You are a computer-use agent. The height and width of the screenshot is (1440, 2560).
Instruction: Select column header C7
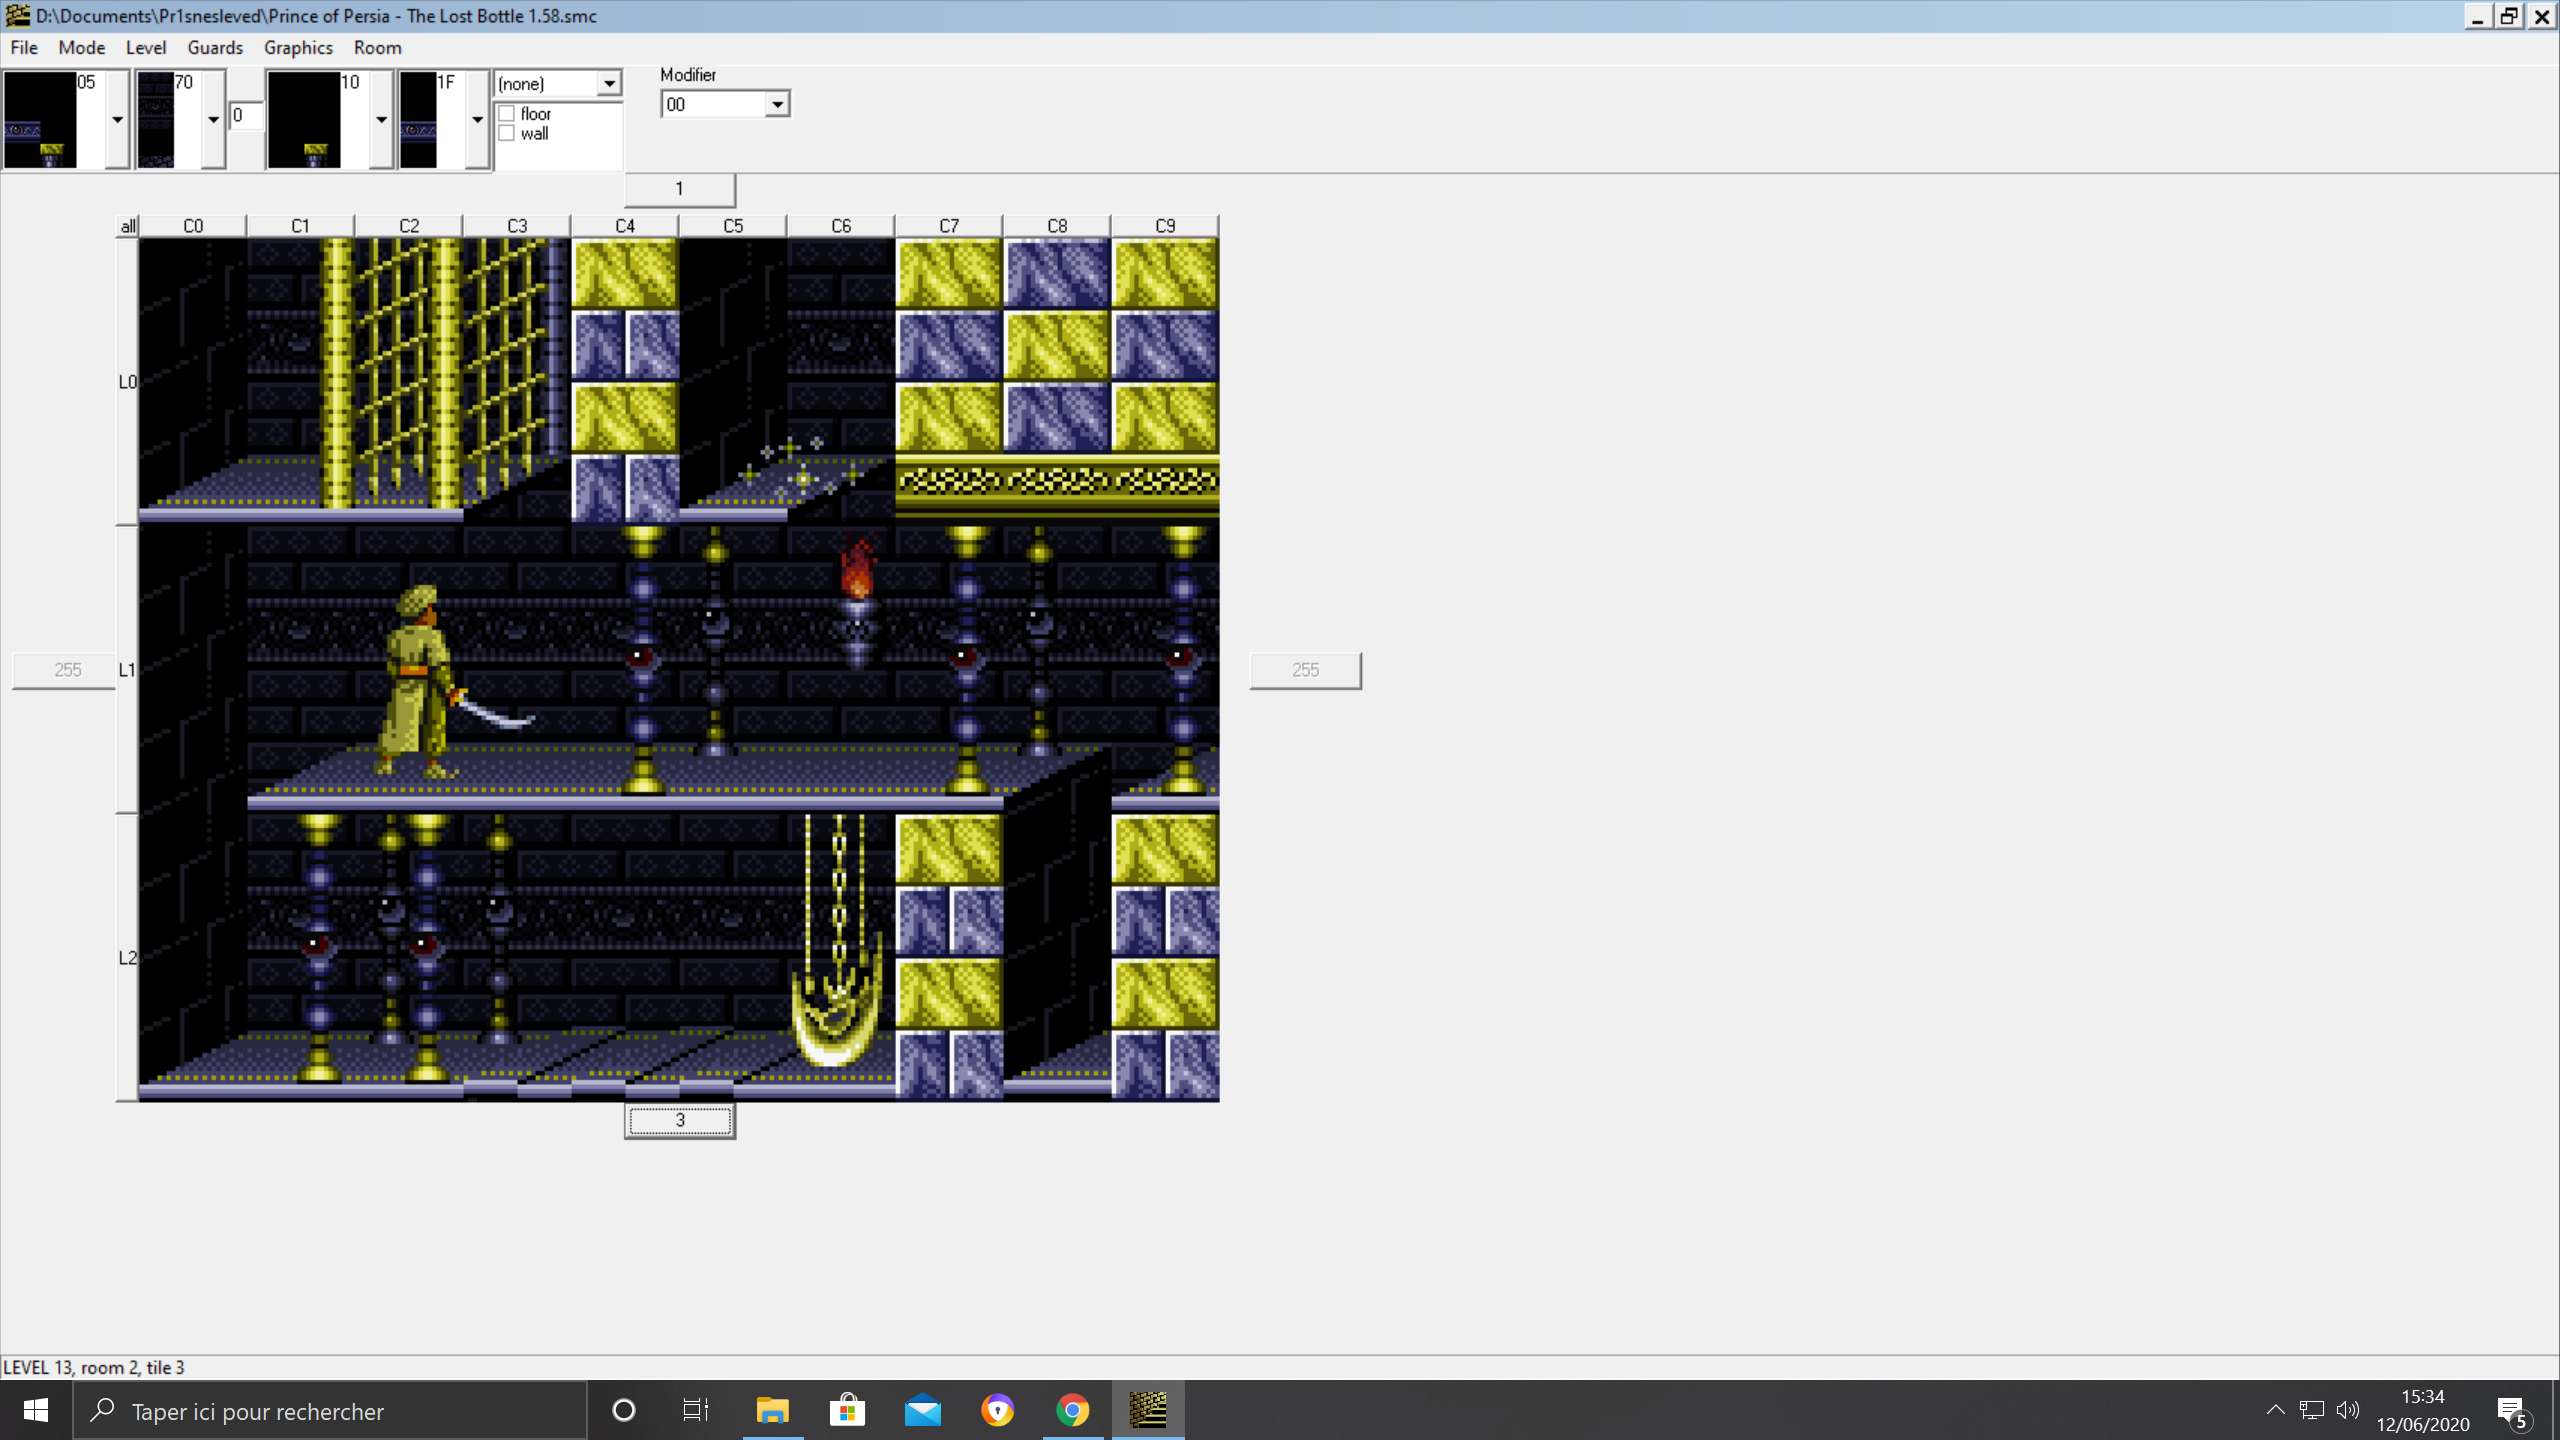coord(949,226)
